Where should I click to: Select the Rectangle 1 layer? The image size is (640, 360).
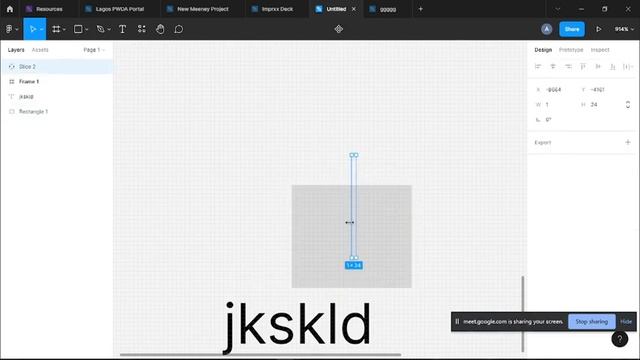(57, 111)
